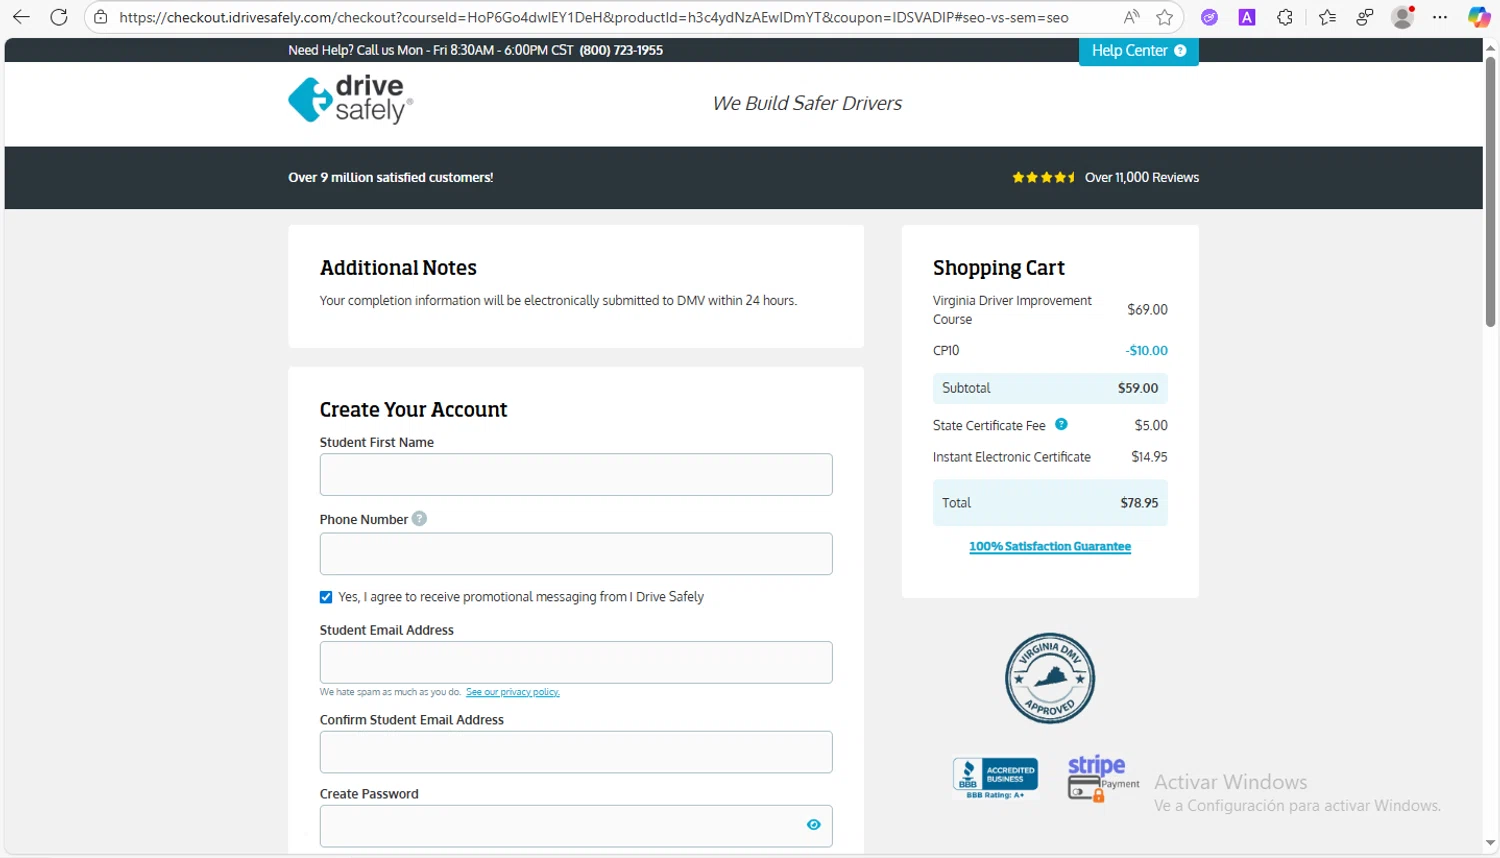Click the scrollbar down arrow
This screenshot has width=1500, height=858.
[1490, 845]
